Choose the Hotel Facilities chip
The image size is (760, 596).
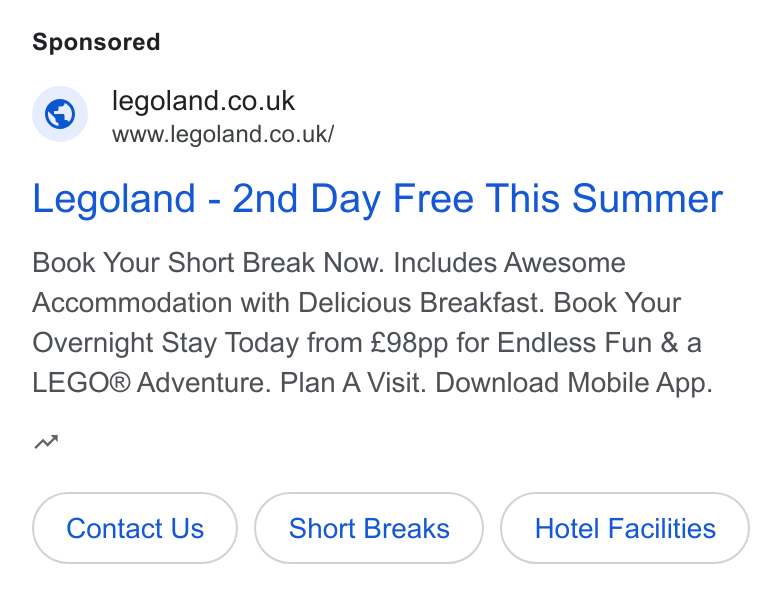[625, 528]
